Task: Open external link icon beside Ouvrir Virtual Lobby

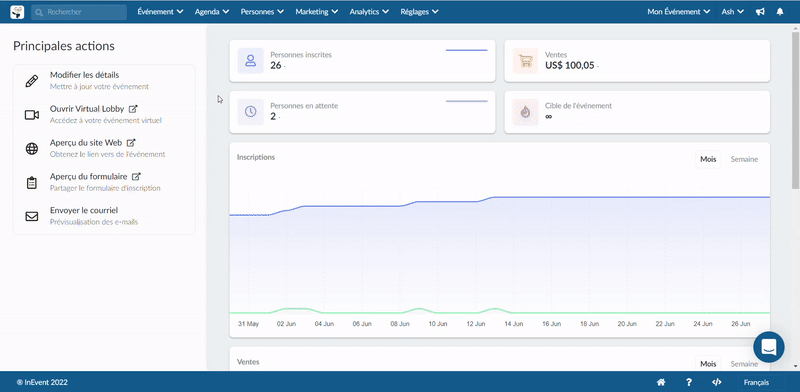Action: [133, 109]
